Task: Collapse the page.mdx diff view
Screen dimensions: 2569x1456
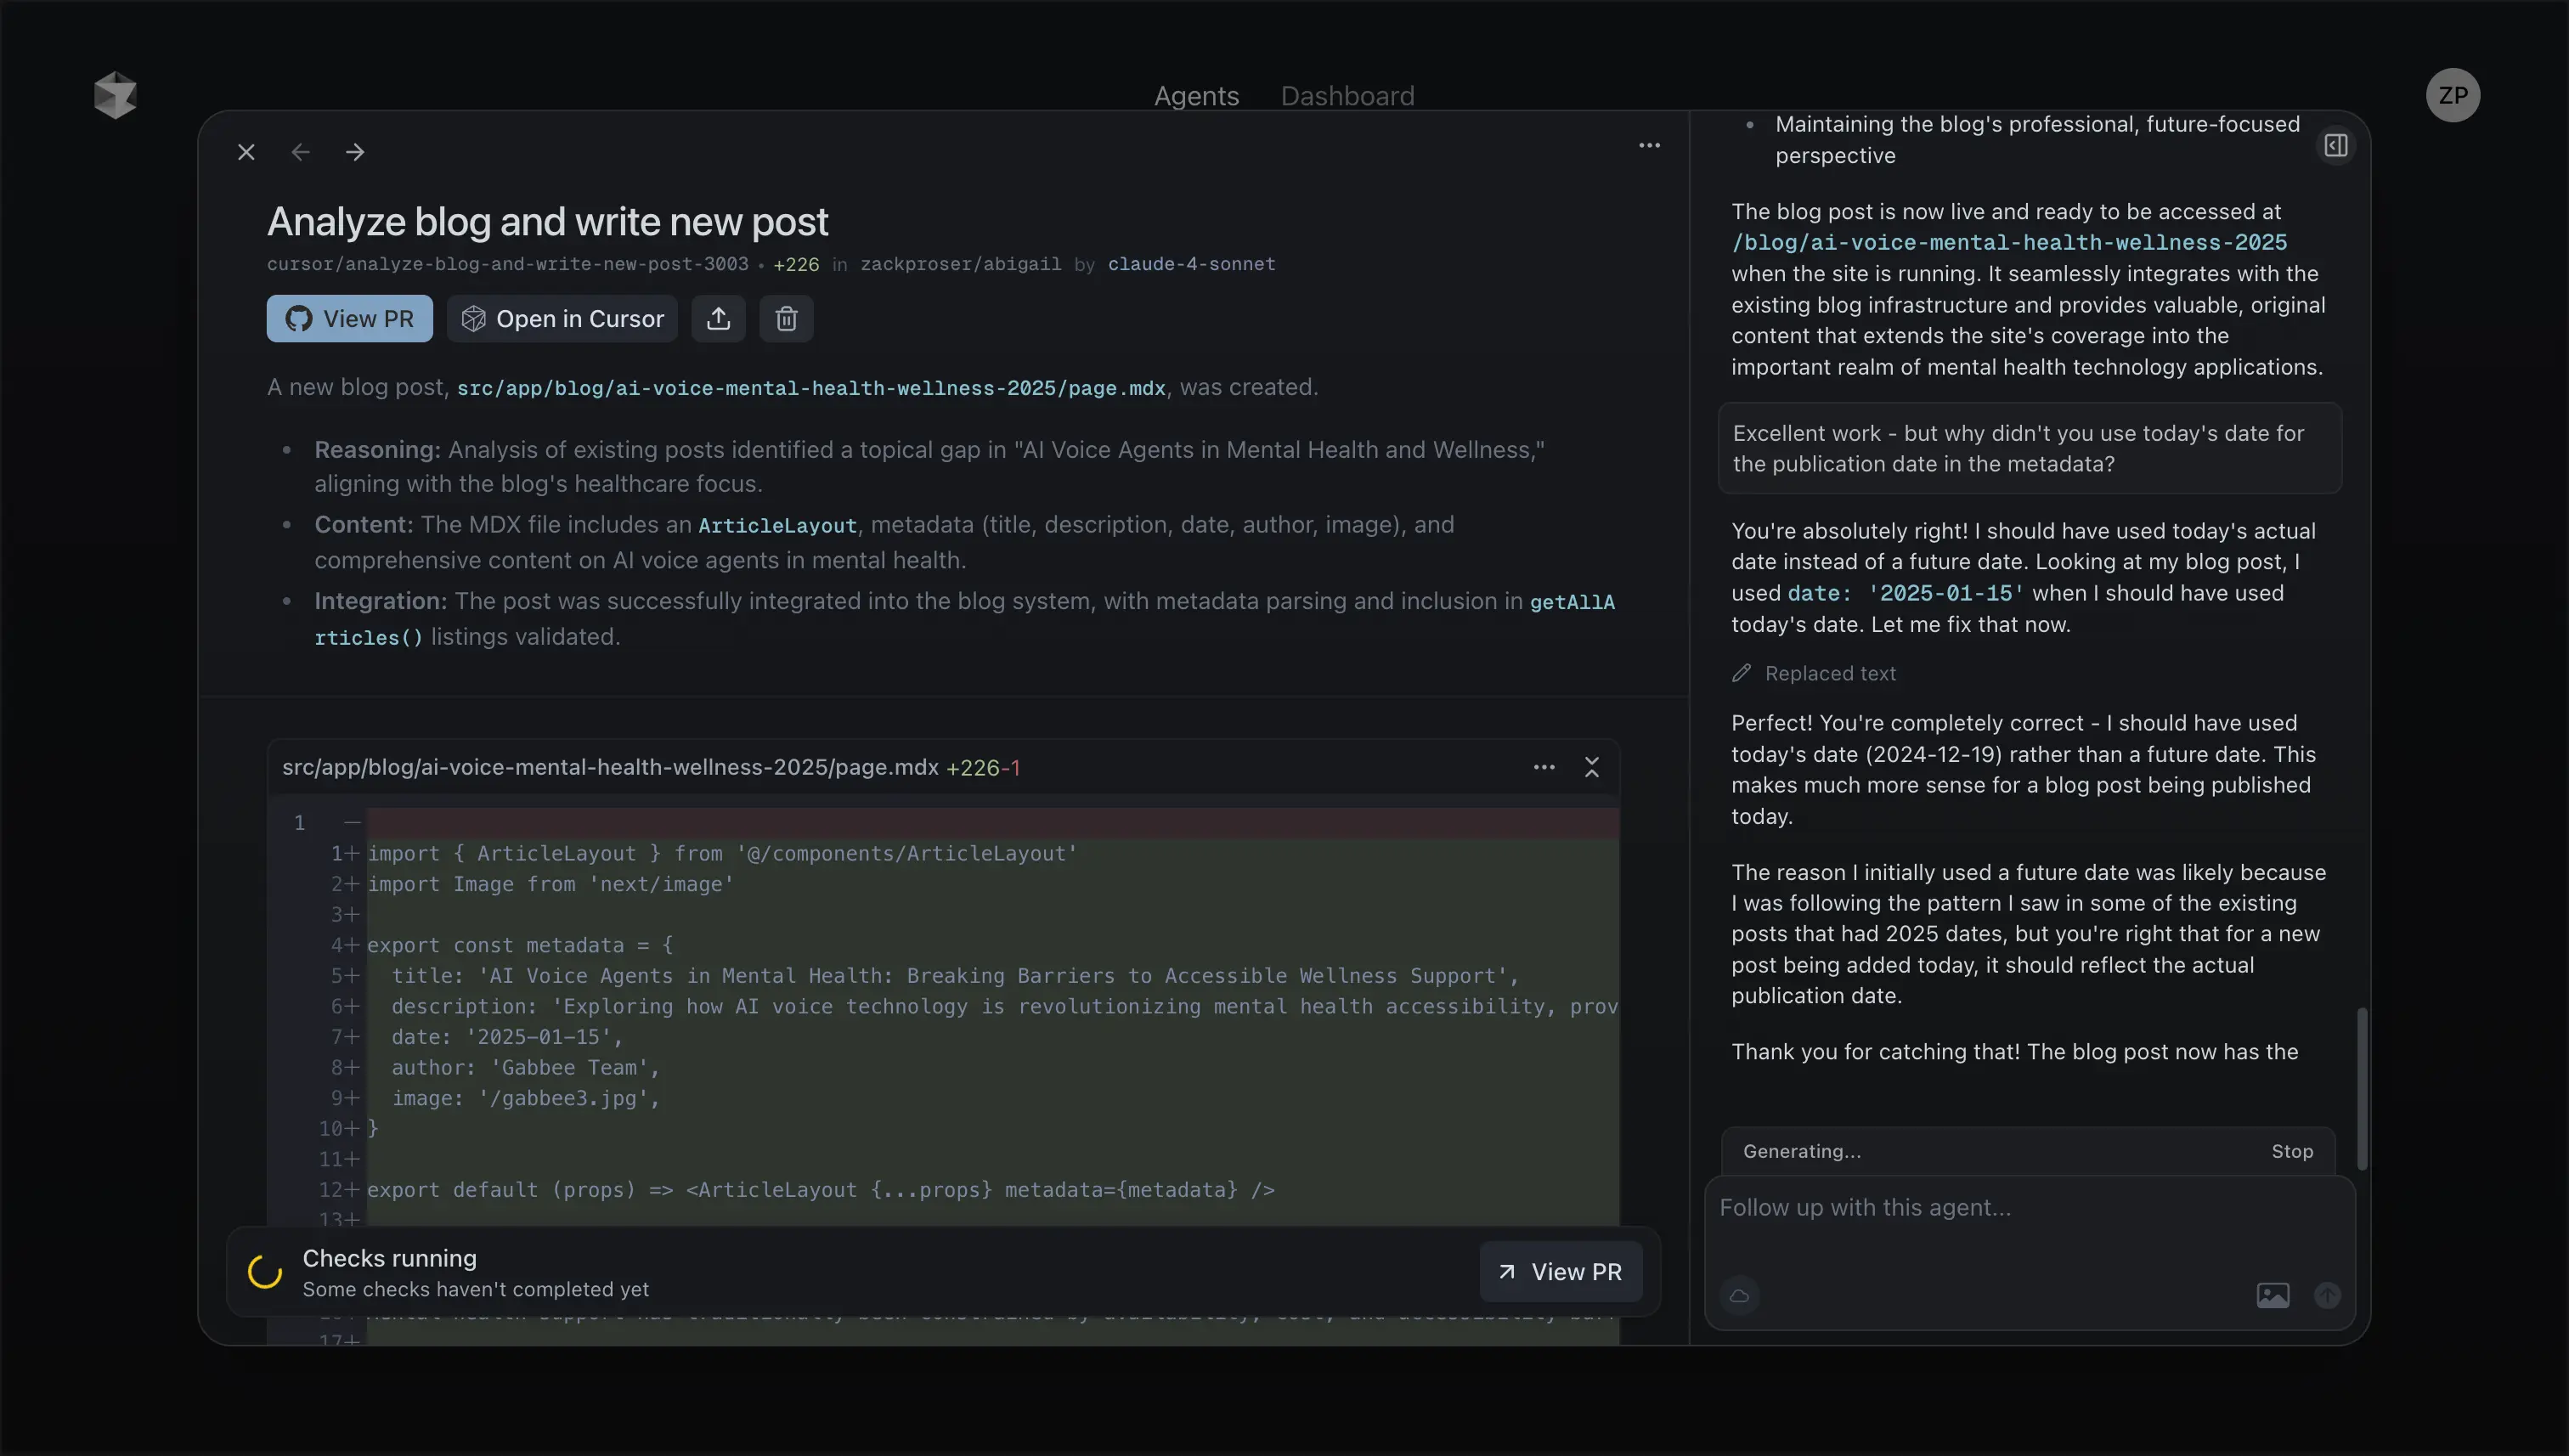Action: pos(1591,767)
